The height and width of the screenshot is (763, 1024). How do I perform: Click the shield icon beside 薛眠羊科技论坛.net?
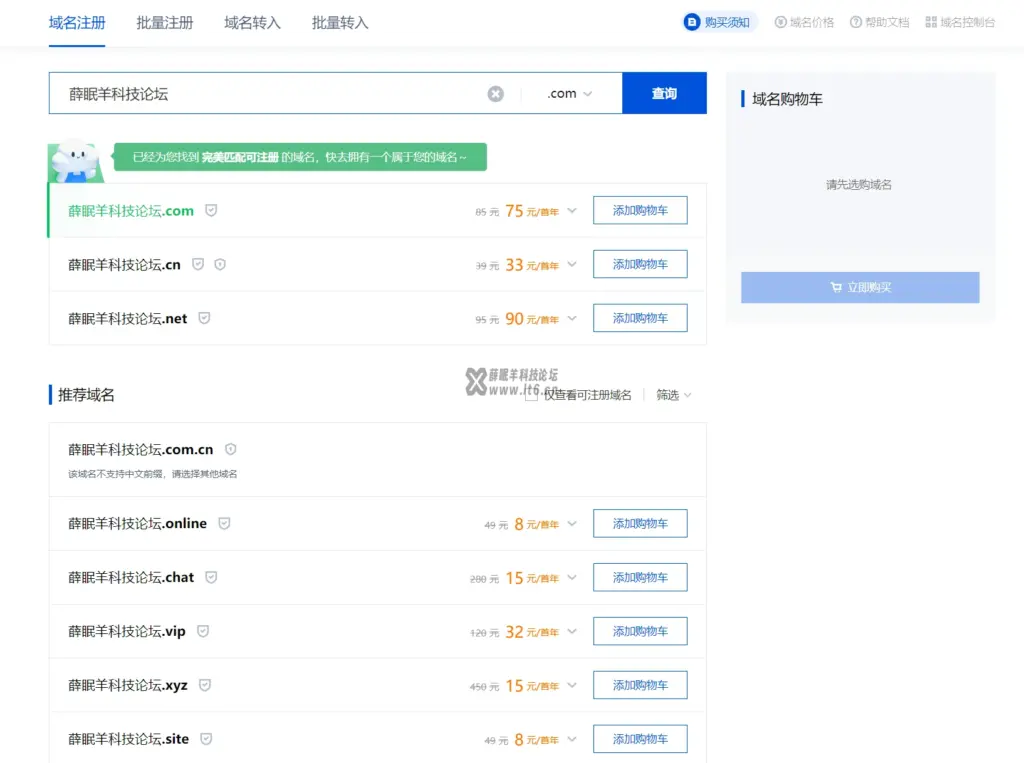pos(204,318)
